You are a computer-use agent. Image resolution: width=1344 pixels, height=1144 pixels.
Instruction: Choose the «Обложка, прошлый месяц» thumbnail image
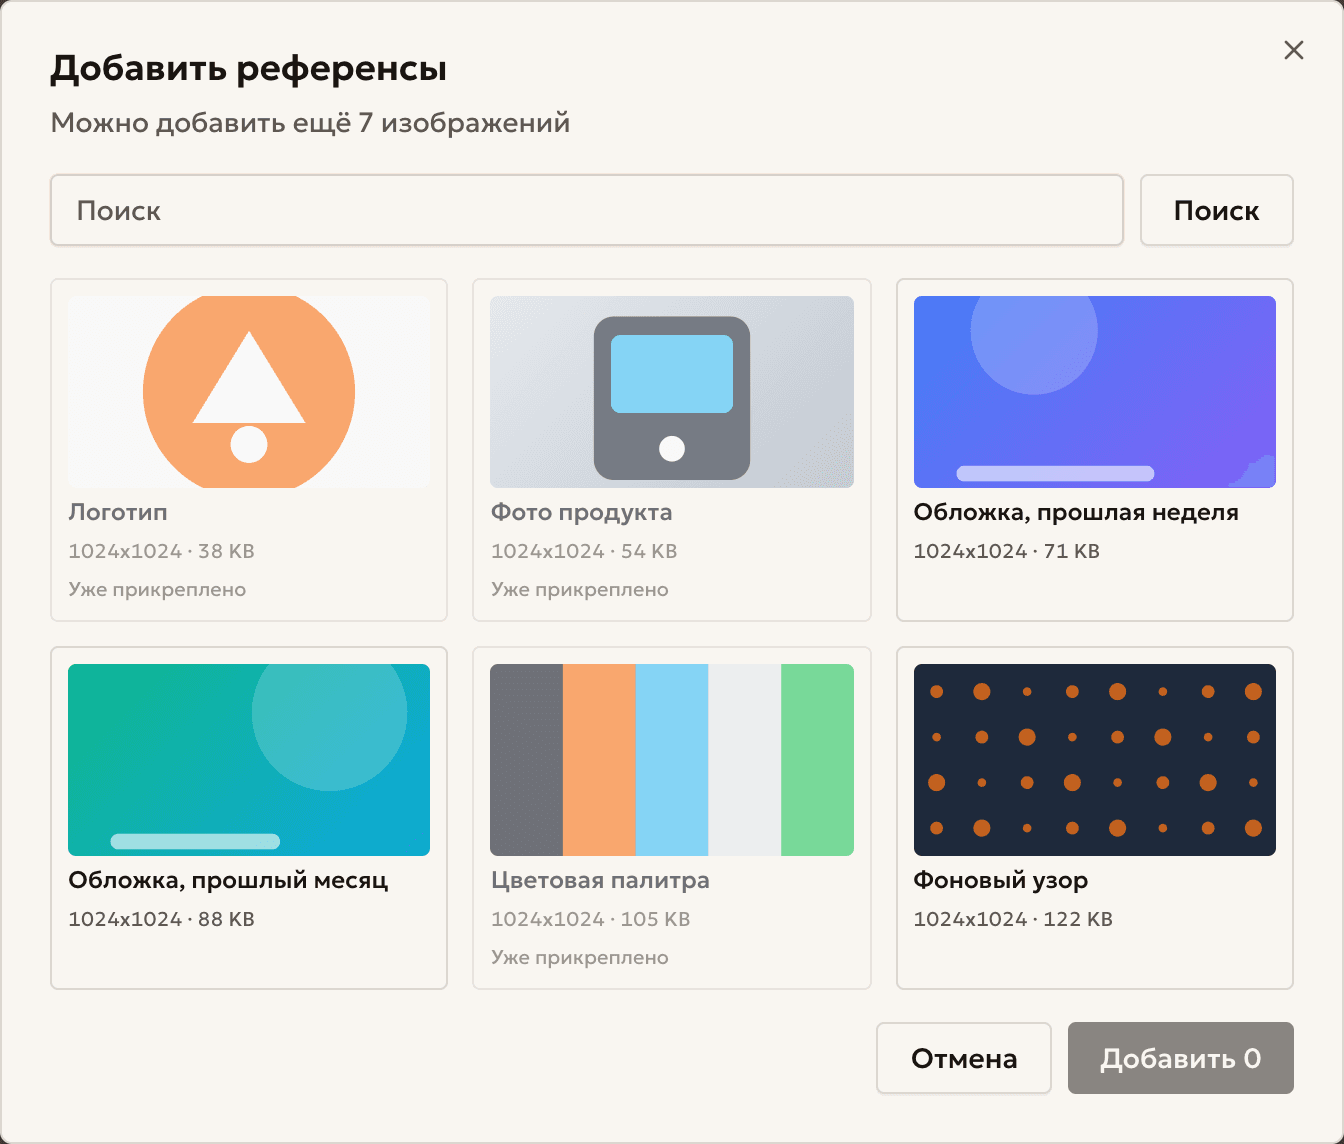tap(249, 760)
